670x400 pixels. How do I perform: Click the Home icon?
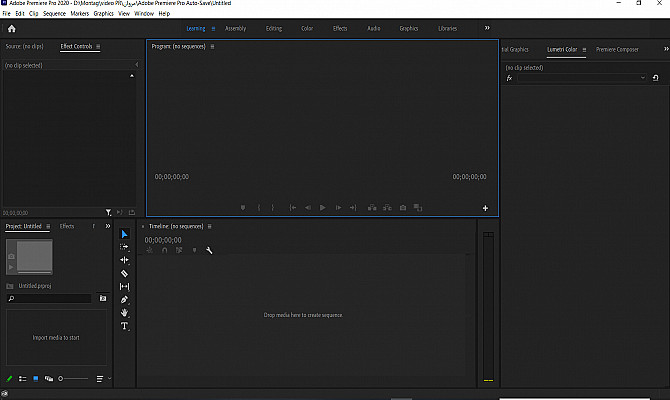12,29
